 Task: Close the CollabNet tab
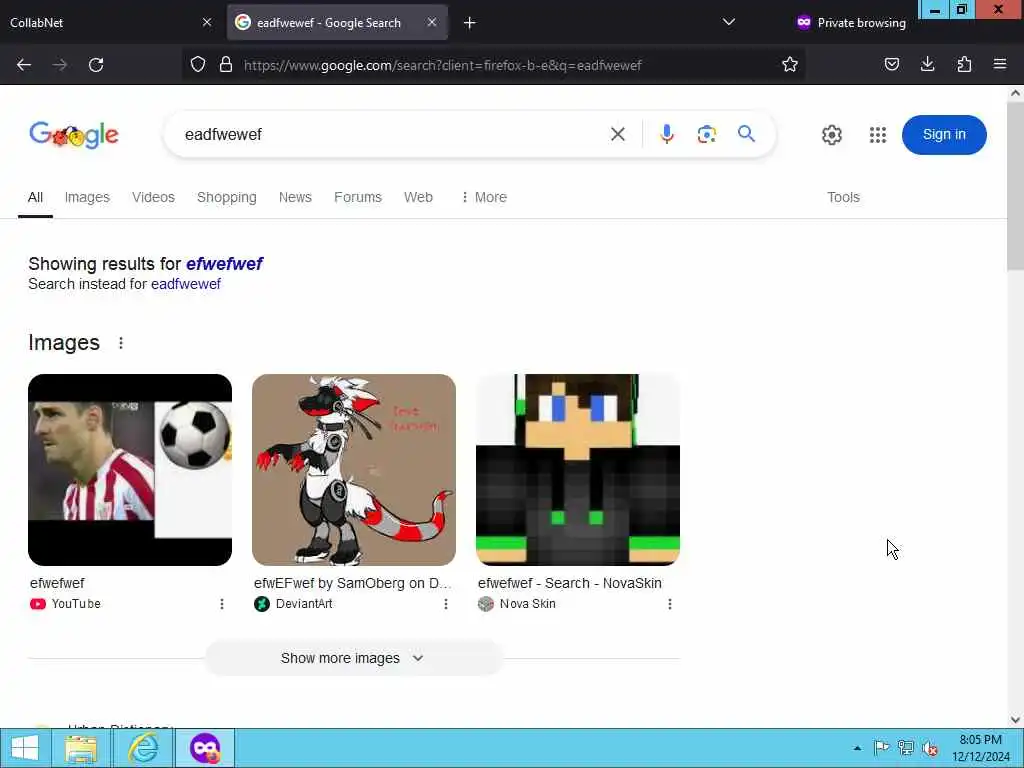[207, 22]
